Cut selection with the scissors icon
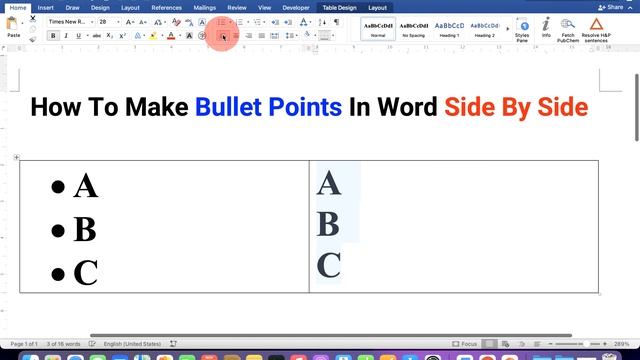The width and height of the screenshot is (640, 360). pos(33,18)
